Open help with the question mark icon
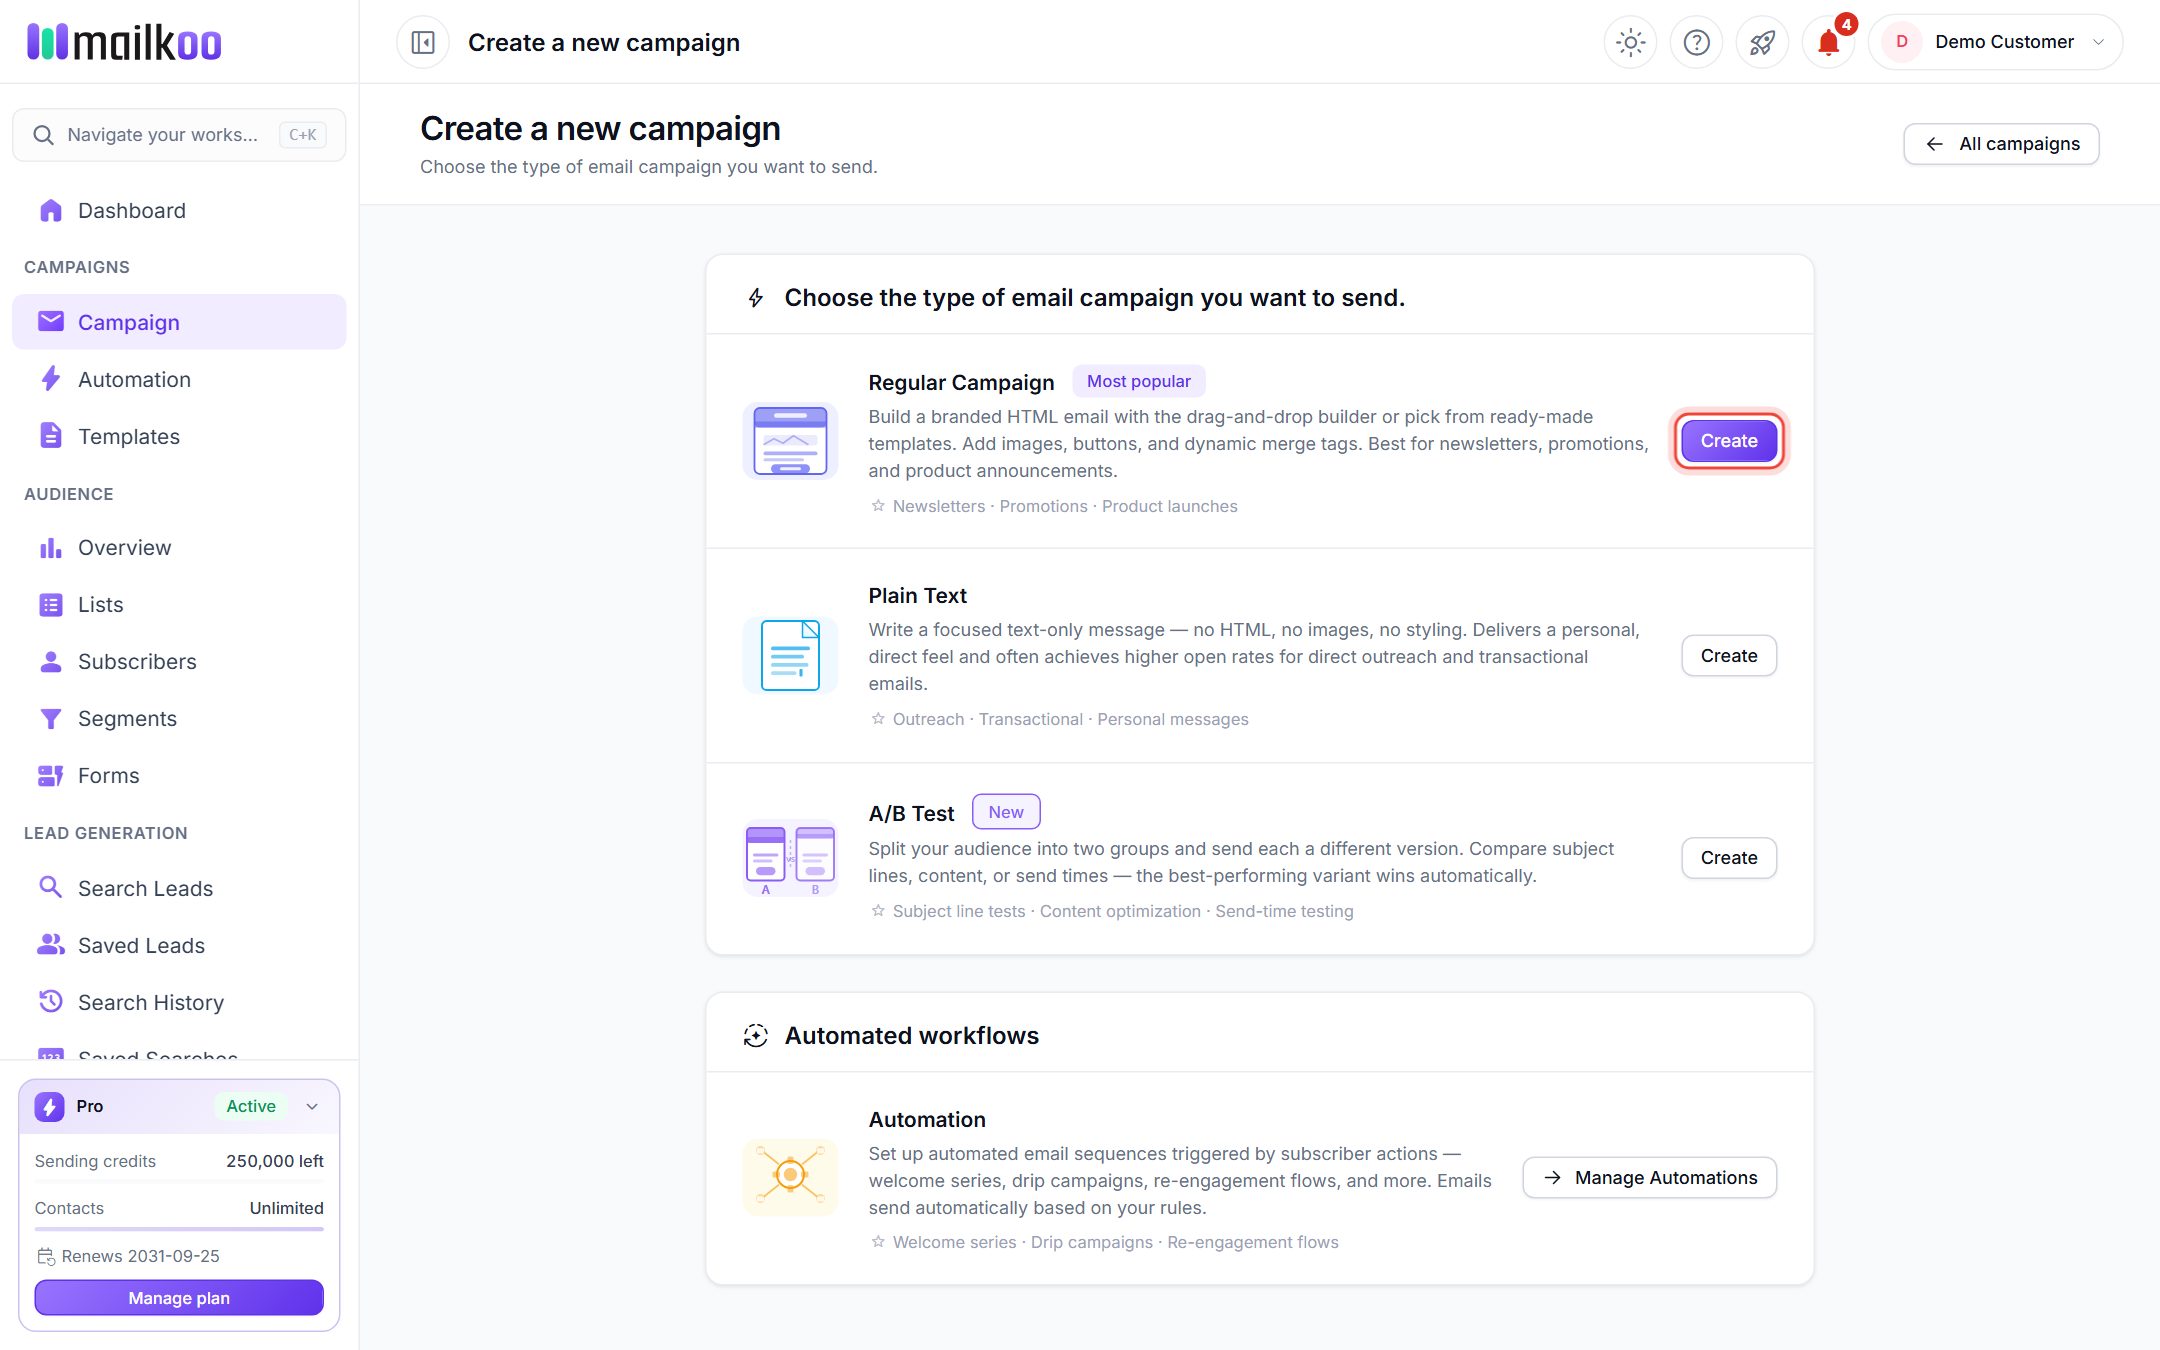 pos(1696,42)
